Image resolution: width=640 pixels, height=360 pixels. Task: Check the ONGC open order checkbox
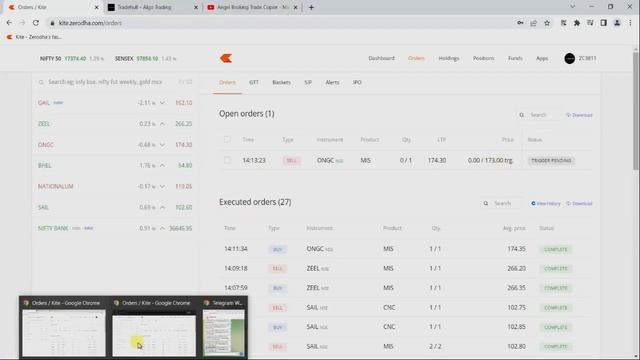[x=227, y=160]
